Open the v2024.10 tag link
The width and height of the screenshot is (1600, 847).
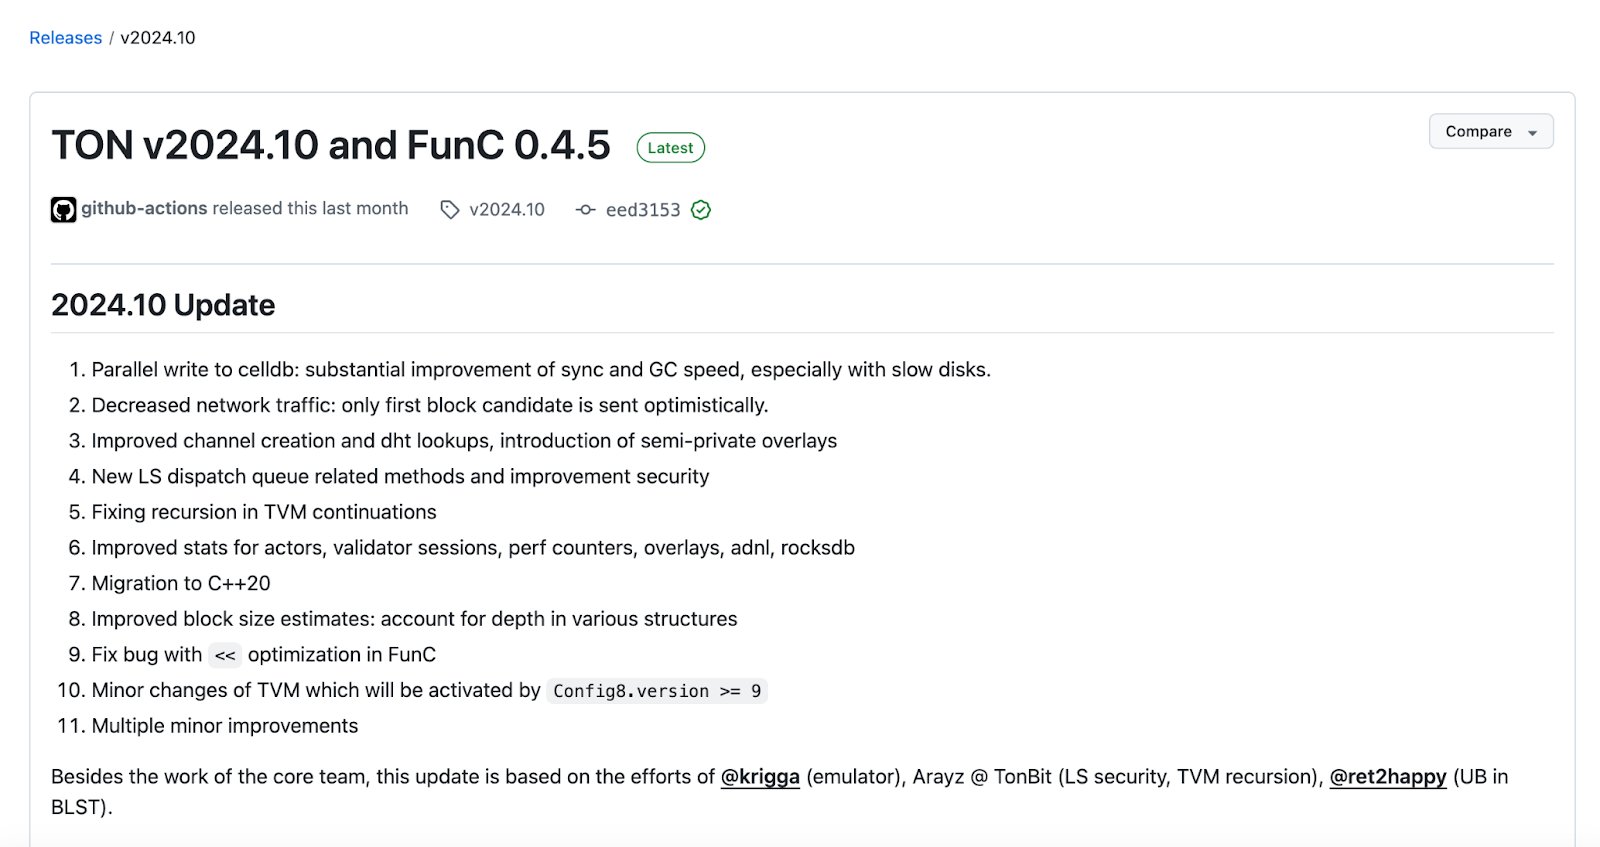[x=506, y=209]
